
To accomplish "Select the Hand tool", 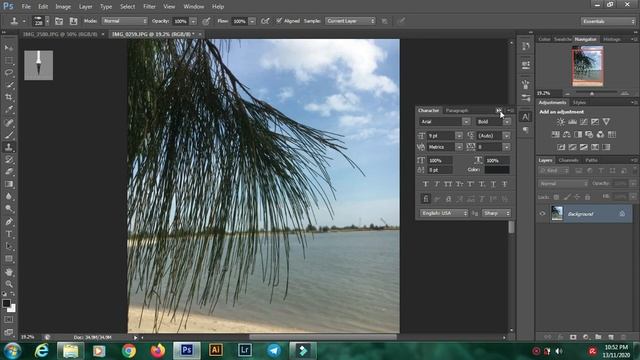I will (9, 272).
